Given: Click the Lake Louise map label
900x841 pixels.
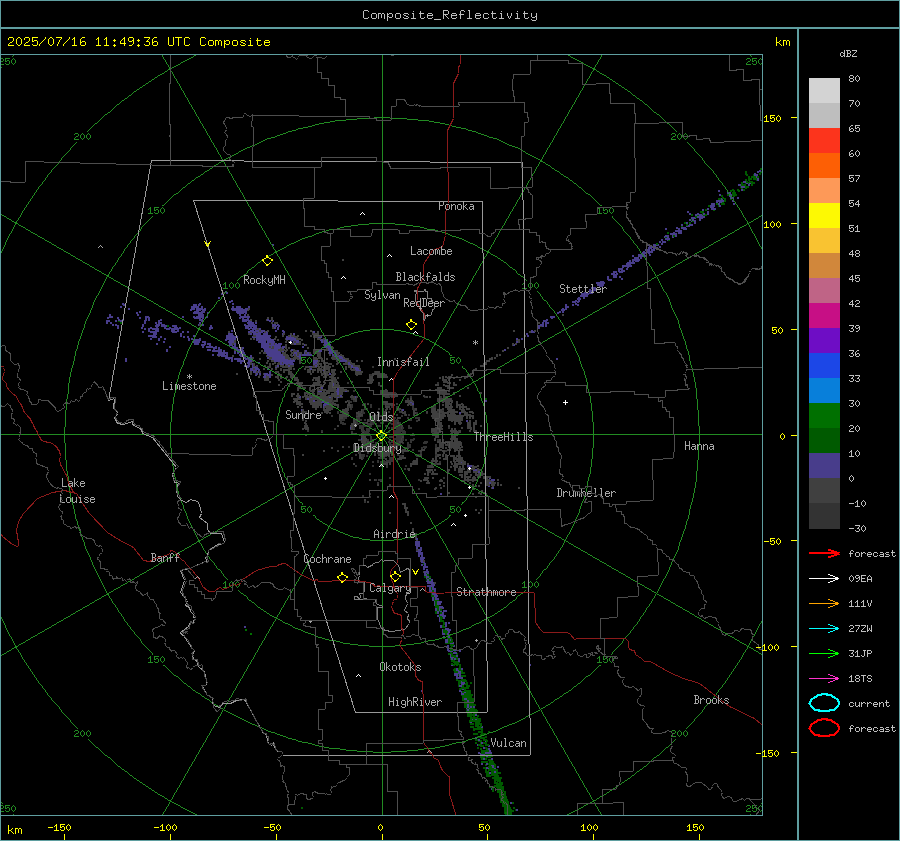Looking at the screenshot, I should click(77, 491).
